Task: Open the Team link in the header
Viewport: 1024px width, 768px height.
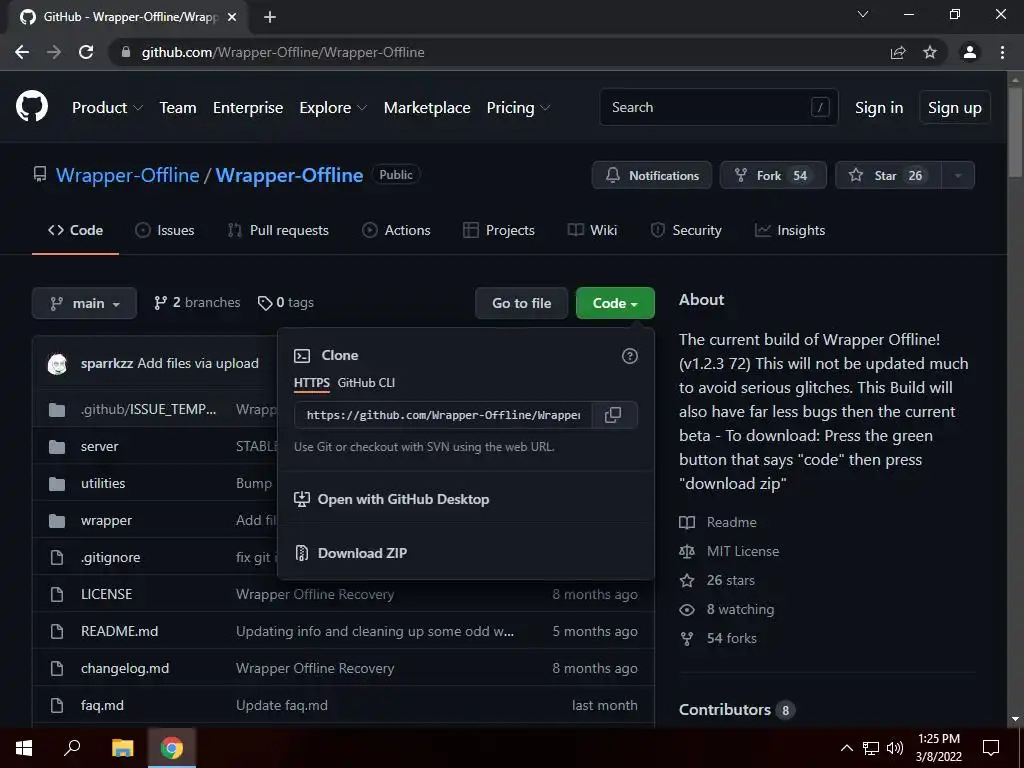Action: (x=178, y=108)
